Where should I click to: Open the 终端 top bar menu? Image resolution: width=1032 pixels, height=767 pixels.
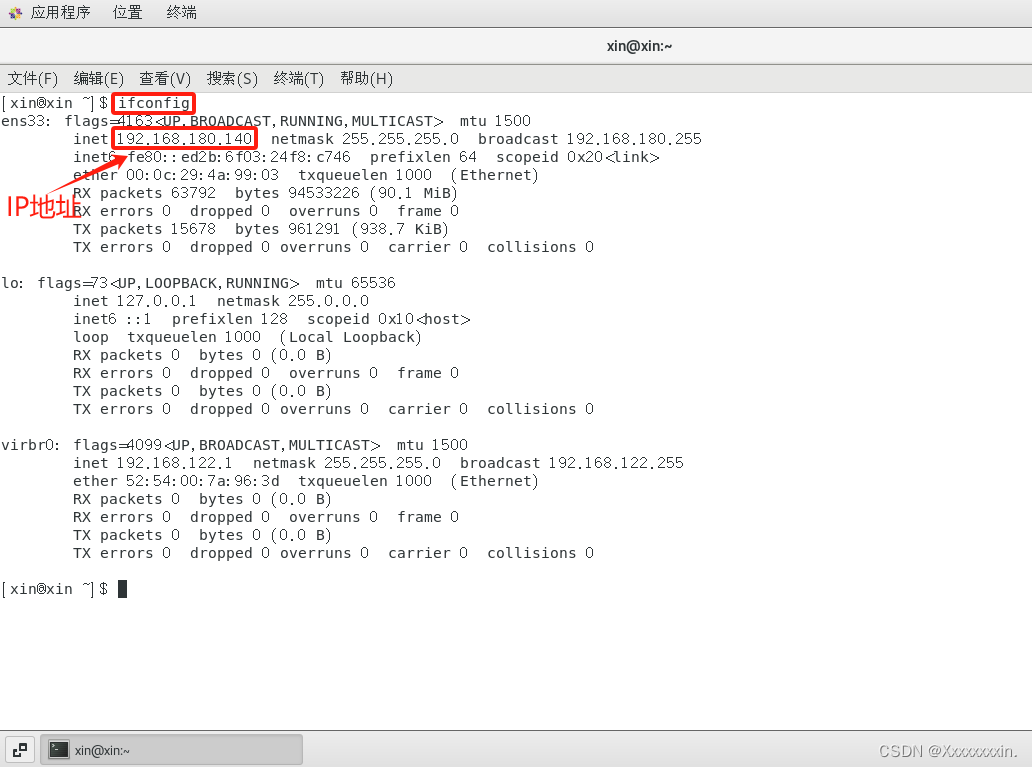182,13
